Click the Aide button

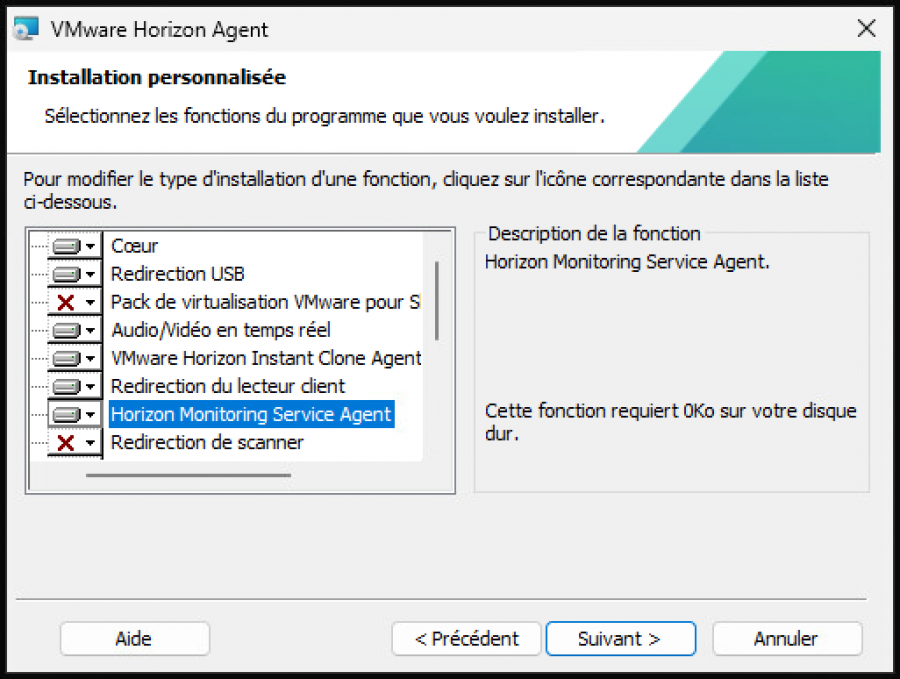tap(134, 638)
